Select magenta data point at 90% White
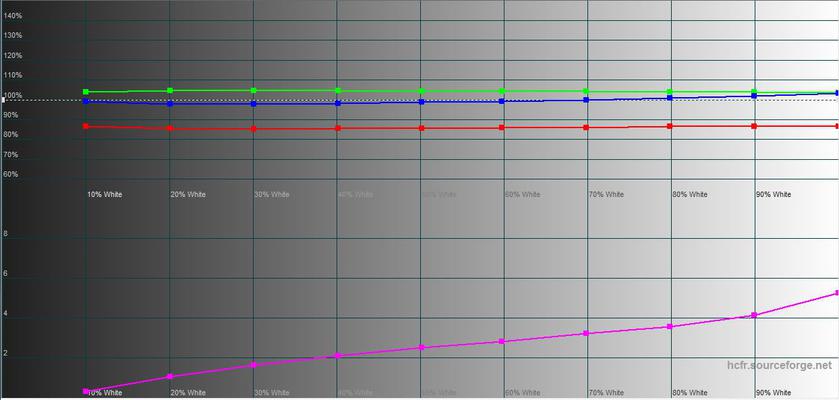Viewport: 839px width, 400px height. tap(754, 315)
